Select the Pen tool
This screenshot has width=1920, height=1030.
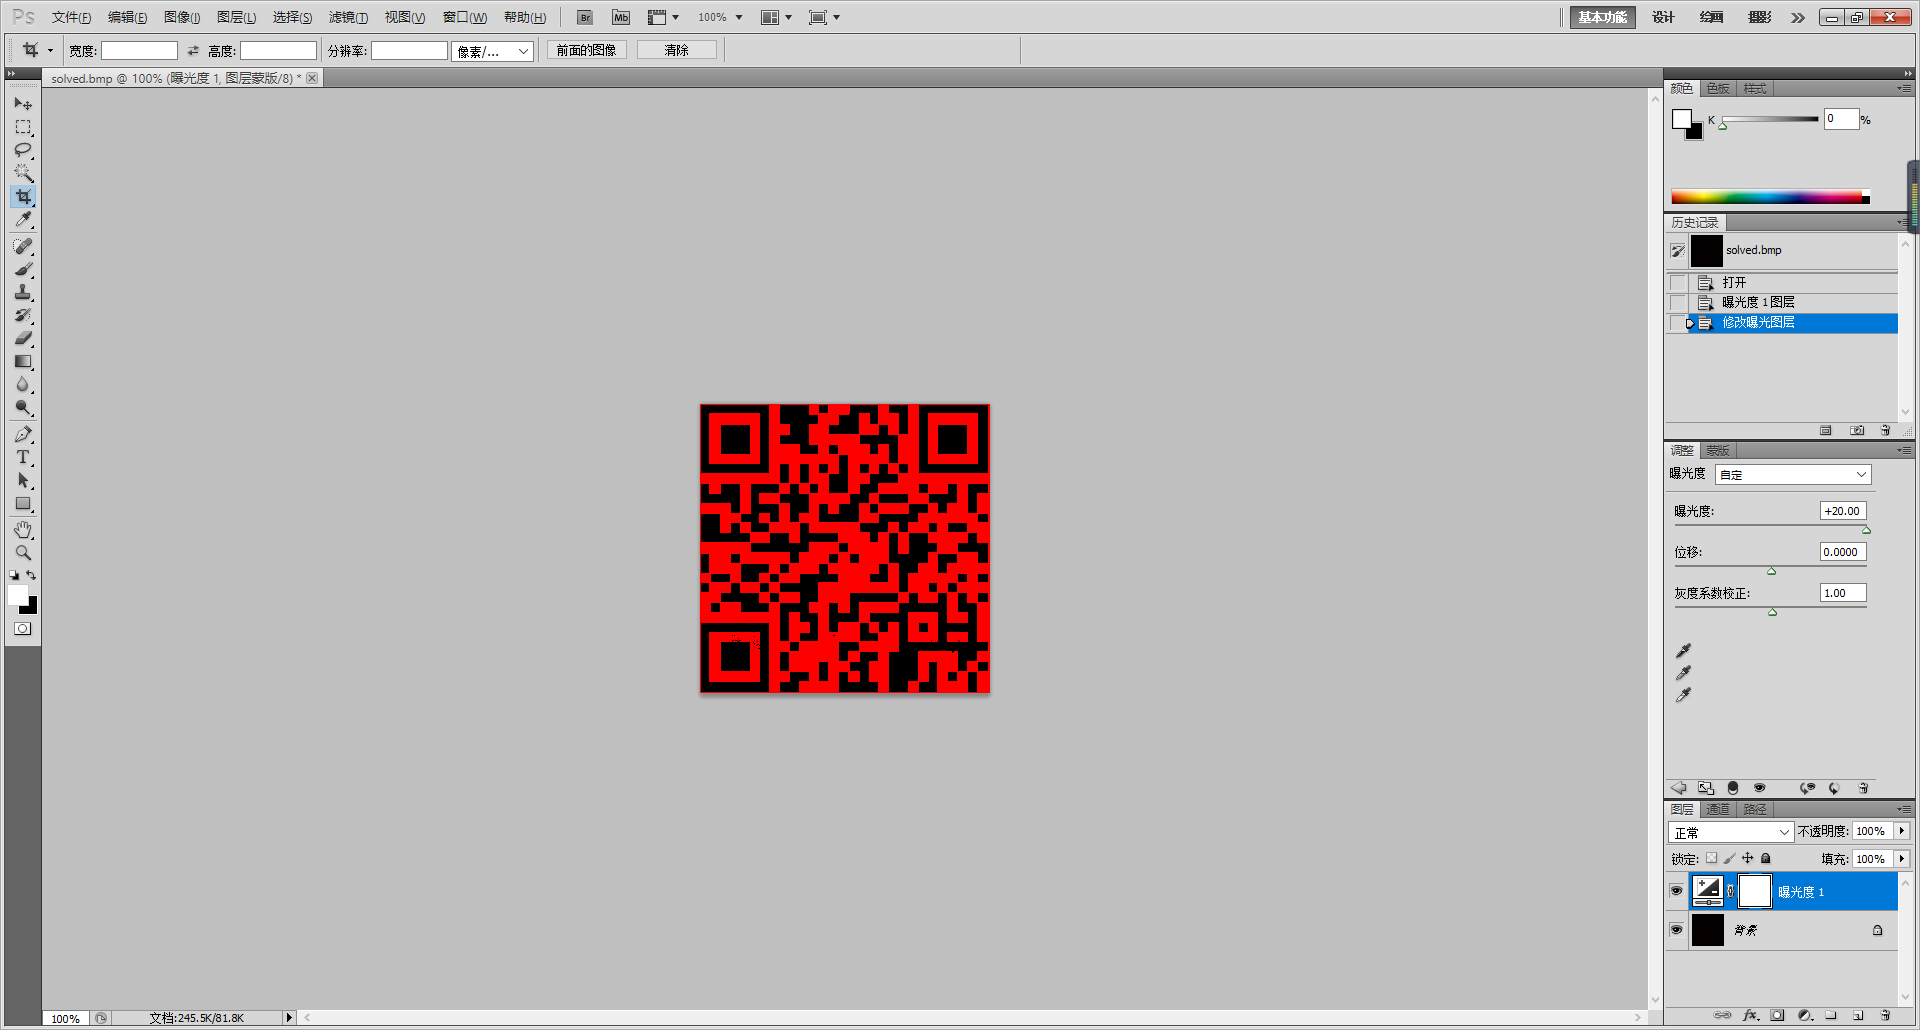coord(23,434)
